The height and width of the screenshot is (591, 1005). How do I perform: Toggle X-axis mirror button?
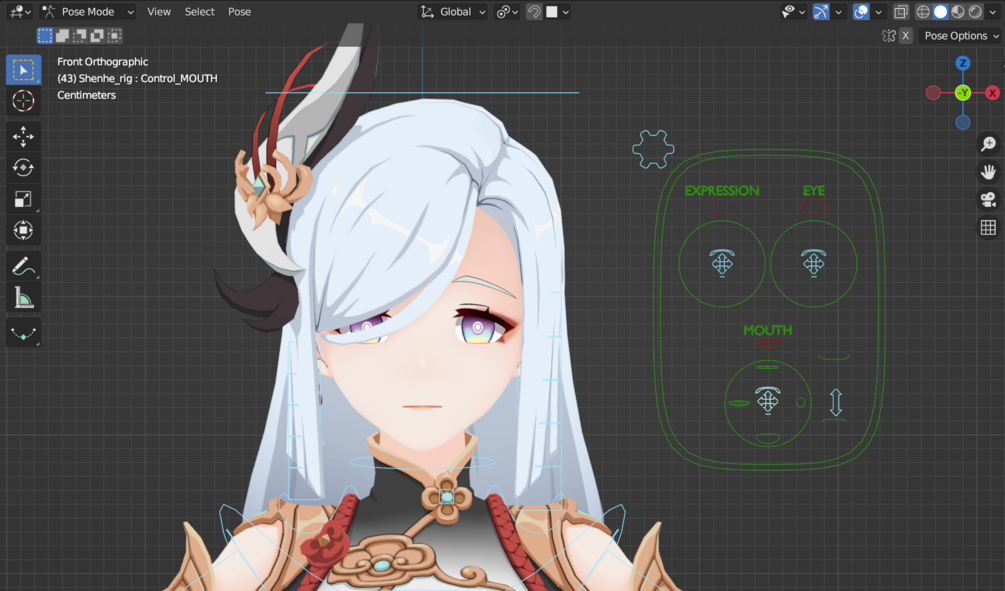905,36
